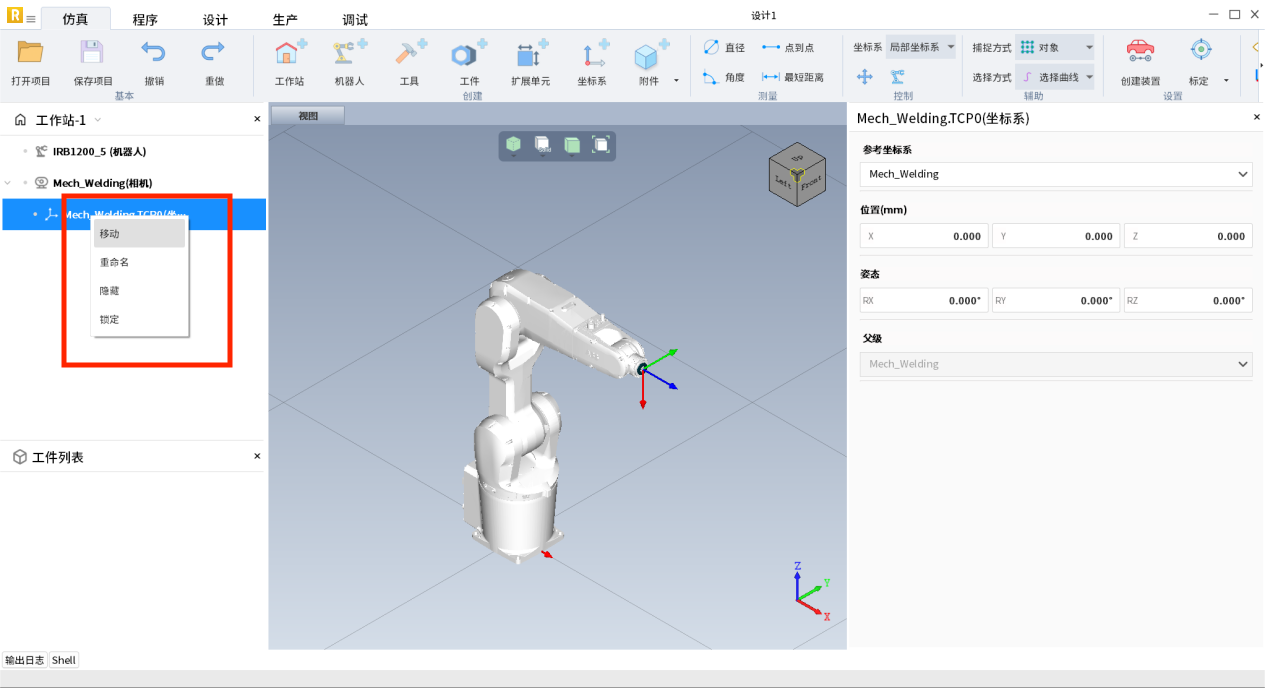
Task: Switch to the 程序 ribbon tab
Action: pyautogui.click(x=145, y=20)
